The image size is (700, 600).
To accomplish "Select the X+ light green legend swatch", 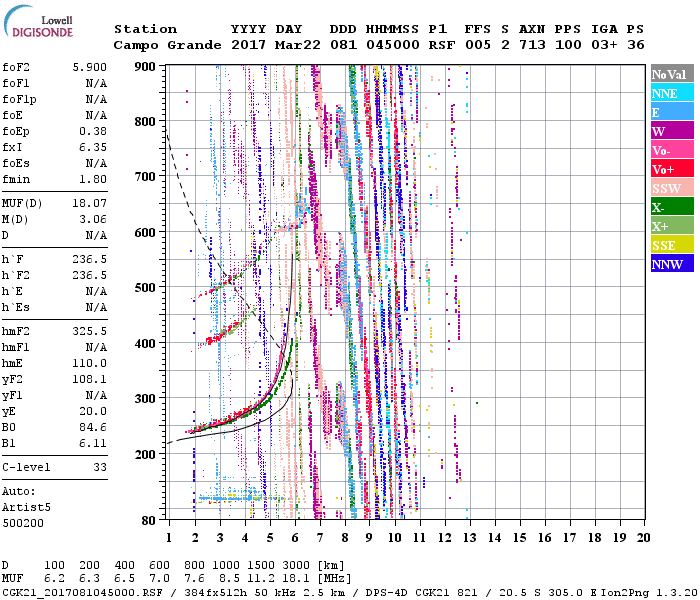I will [672, 226].
